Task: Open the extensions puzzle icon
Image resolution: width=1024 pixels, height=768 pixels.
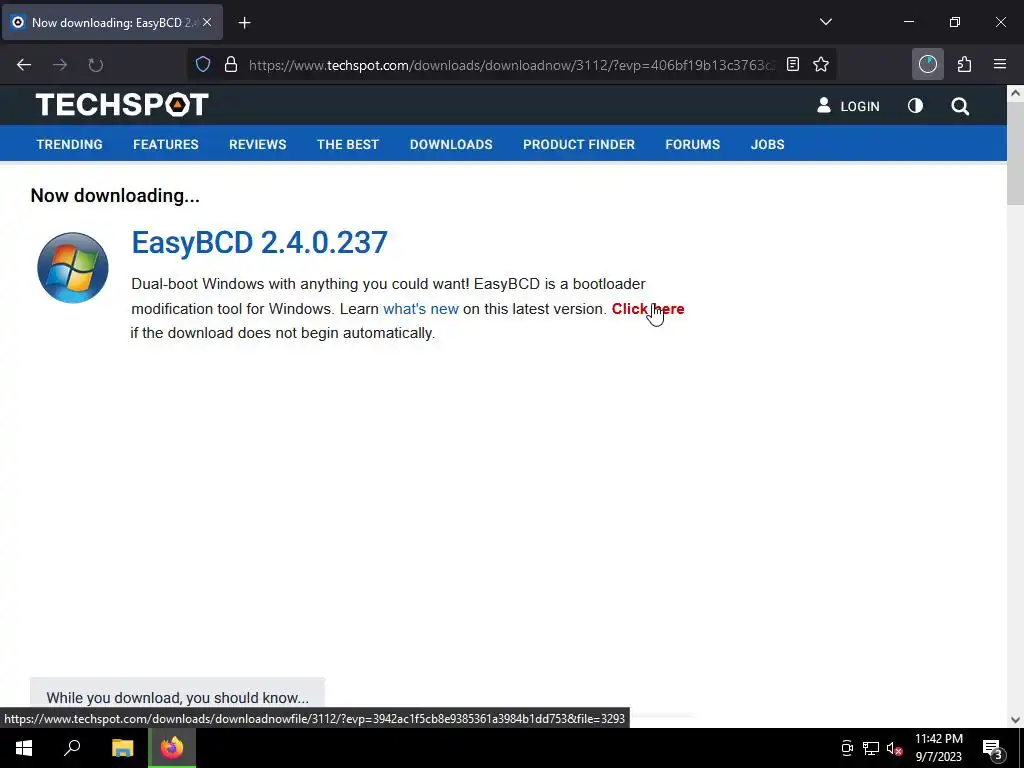Action: pyautogui.click(x=964, y=64)
